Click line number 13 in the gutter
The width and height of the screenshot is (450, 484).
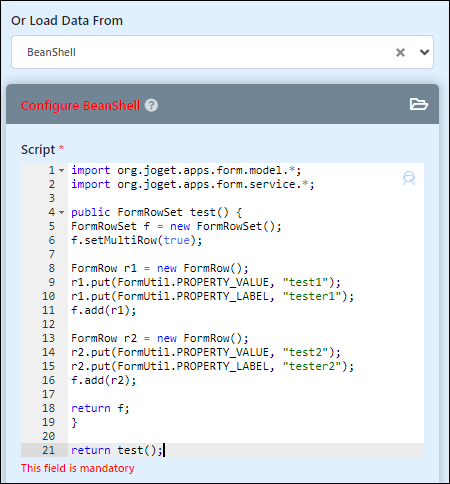coord(48,338)
